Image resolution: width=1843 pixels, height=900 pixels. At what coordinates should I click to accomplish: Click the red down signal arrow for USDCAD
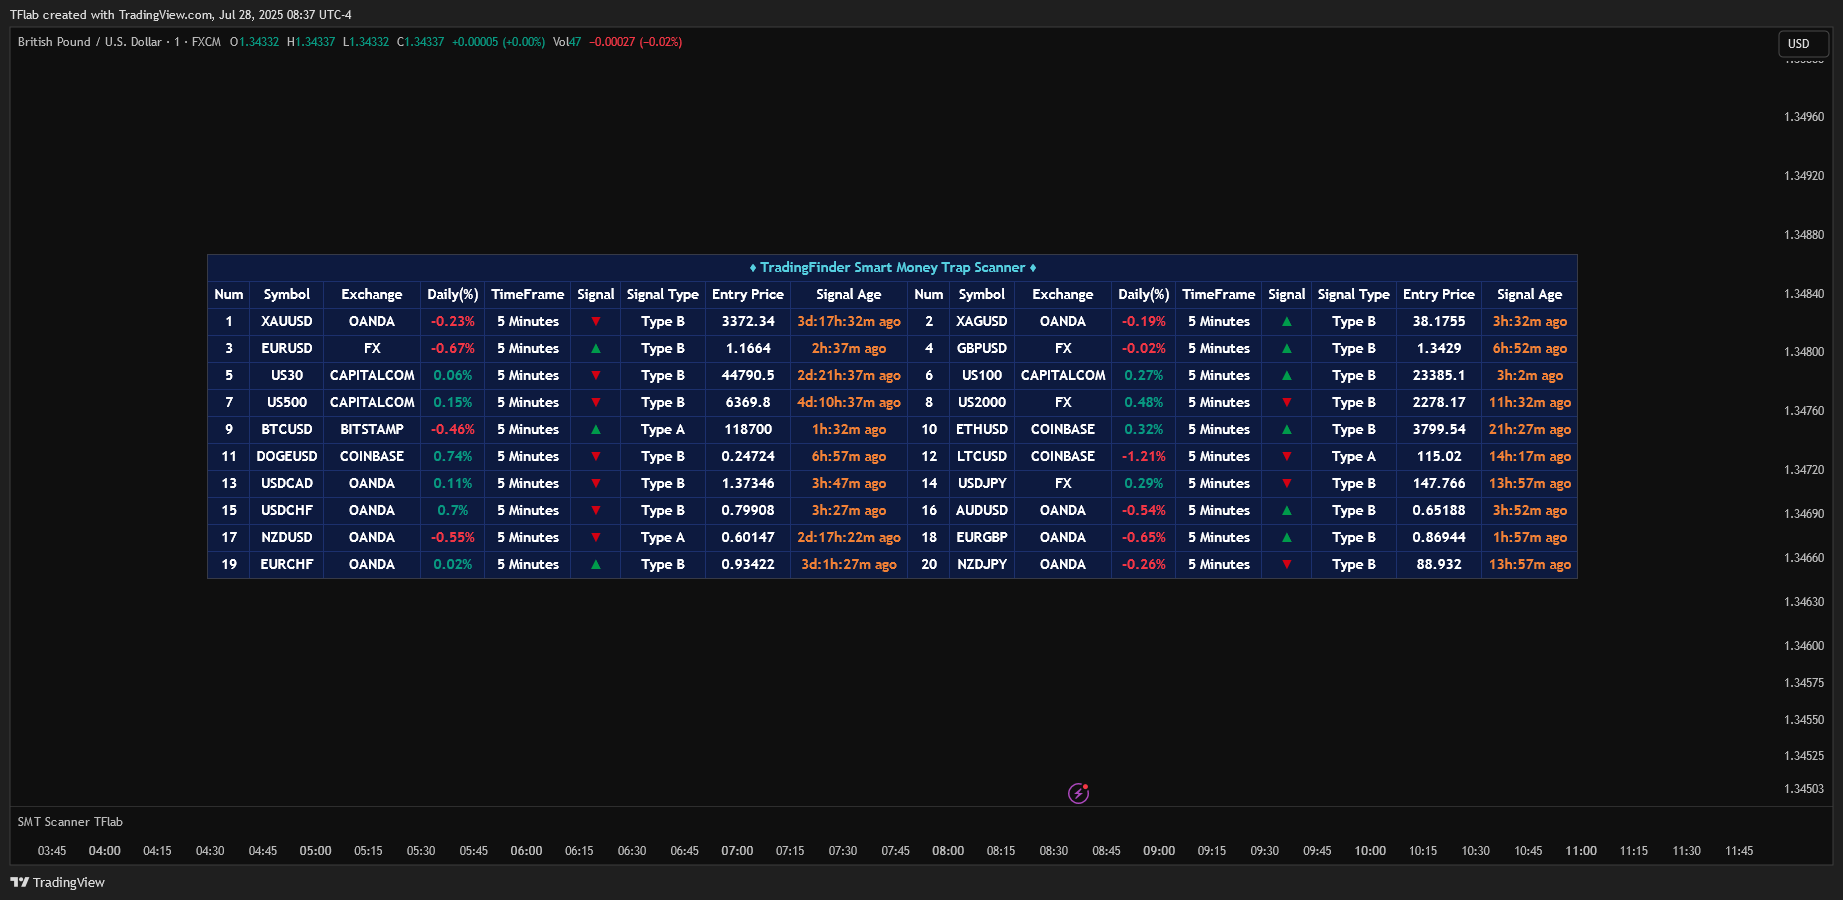tap(596, 483)
